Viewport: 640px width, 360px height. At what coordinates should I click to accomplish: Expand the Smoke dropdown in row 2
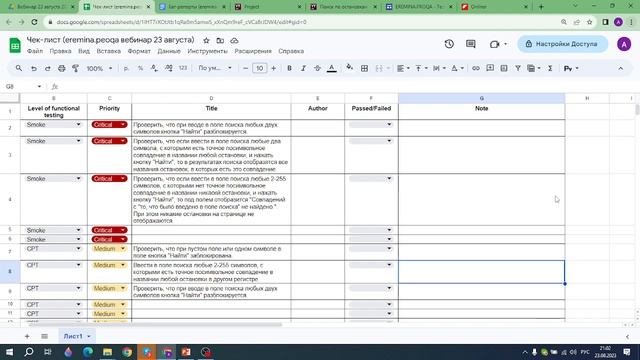(x=78, y=124)
